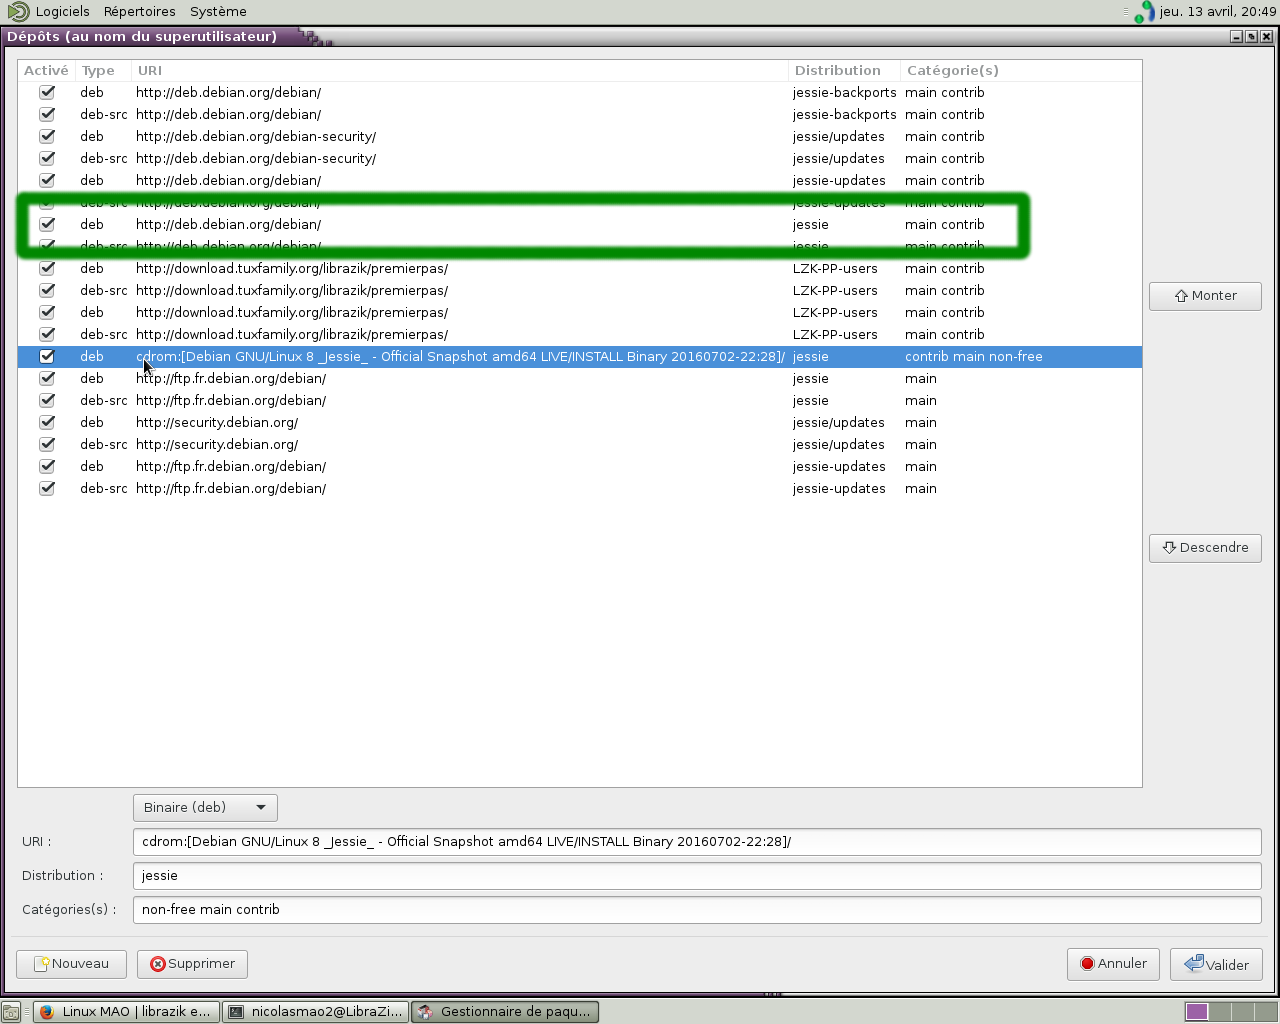
Task: Click the Monter button
Action: pyautogui.click(x=1205, y=296)
